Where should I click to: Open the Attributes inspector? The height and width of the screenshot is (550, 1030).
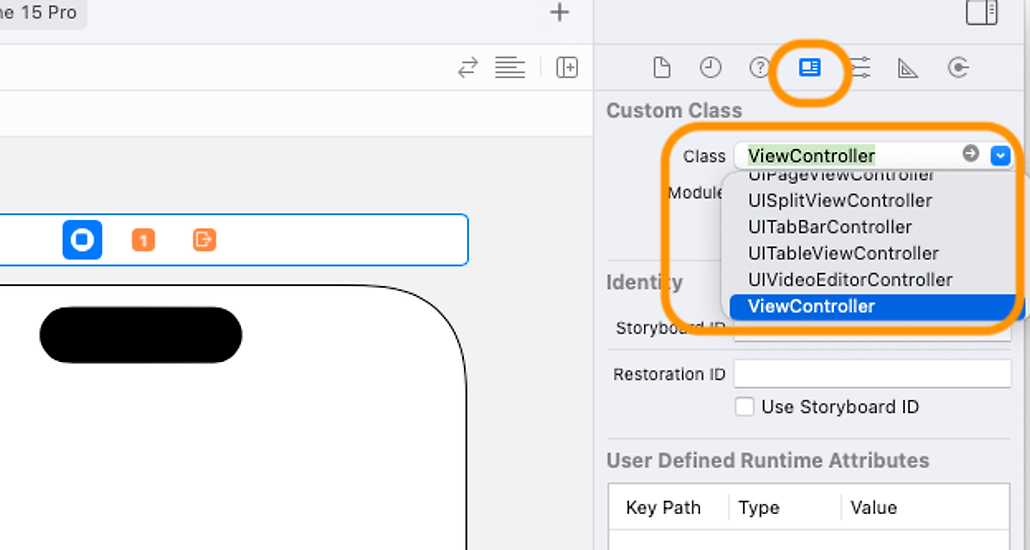(x=859, y=68)
